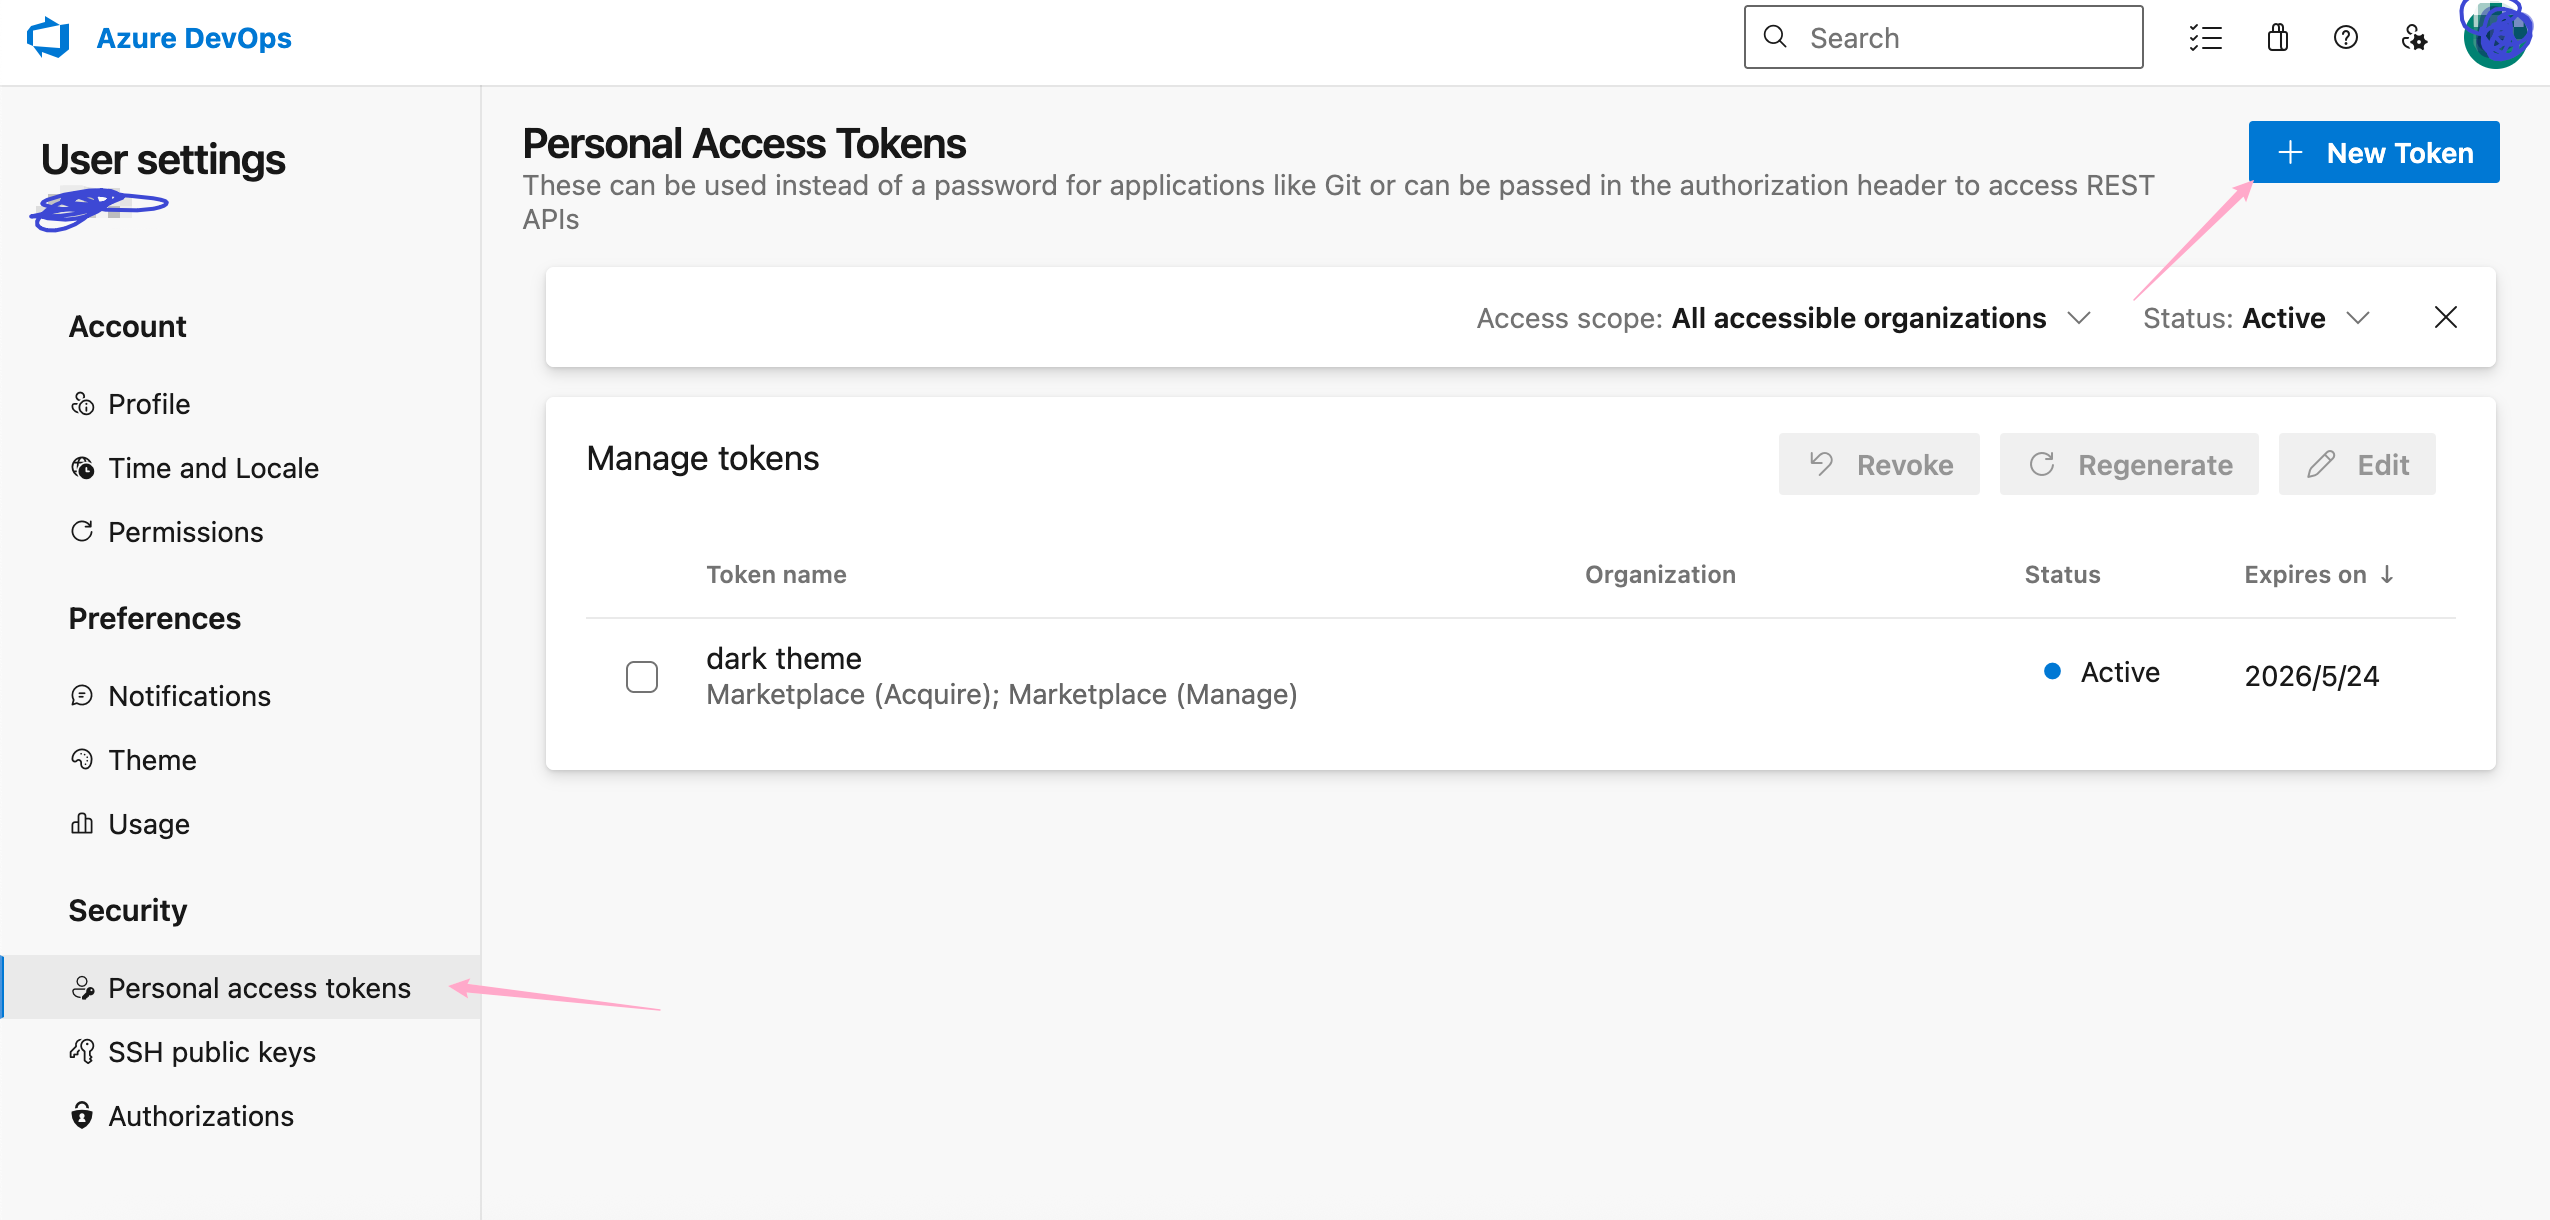Select the dark theme token checkbox

642,677
